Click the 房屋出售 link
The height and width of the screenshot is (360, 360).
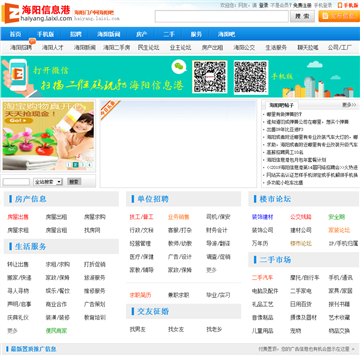[18, 217]
